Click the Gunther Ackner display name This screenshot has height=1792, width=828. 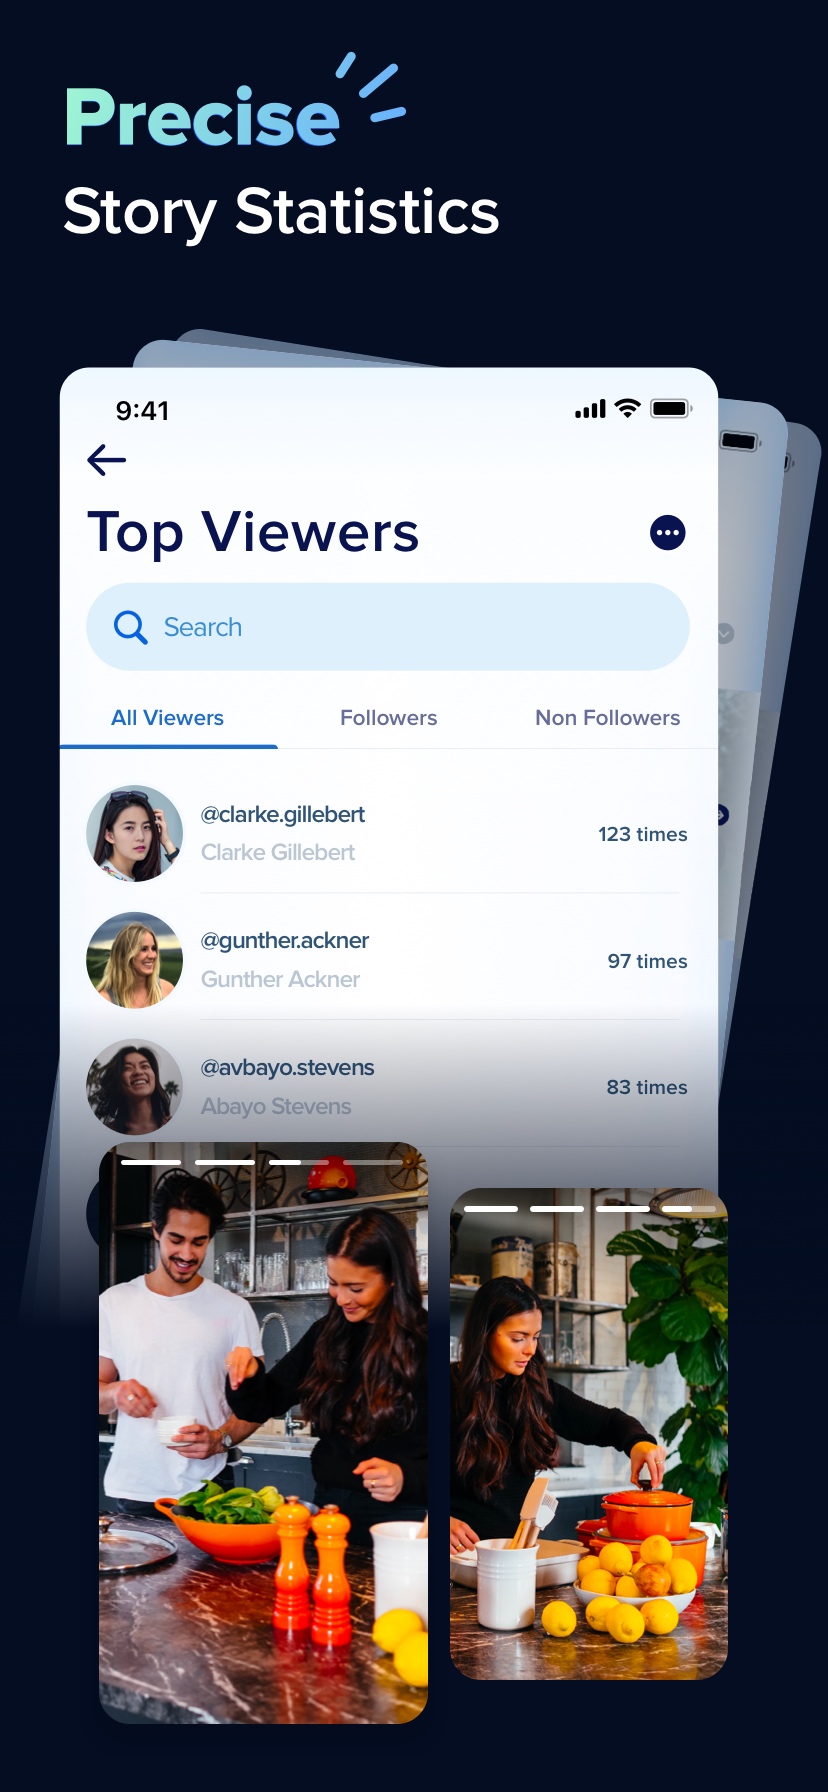tap(280, 979)
